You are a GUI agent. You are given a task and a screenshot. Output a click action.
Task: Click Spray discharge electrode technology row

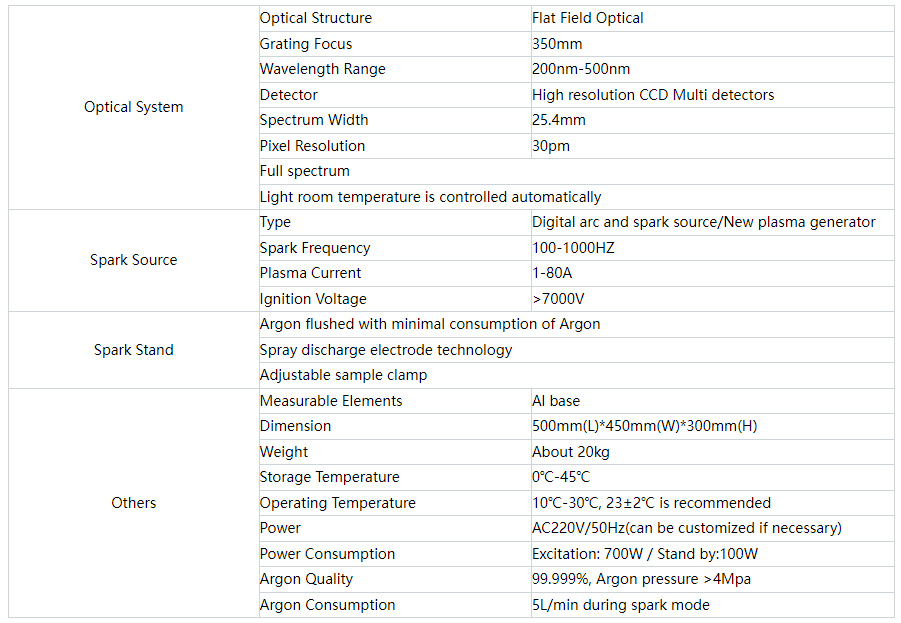[576, 350]
